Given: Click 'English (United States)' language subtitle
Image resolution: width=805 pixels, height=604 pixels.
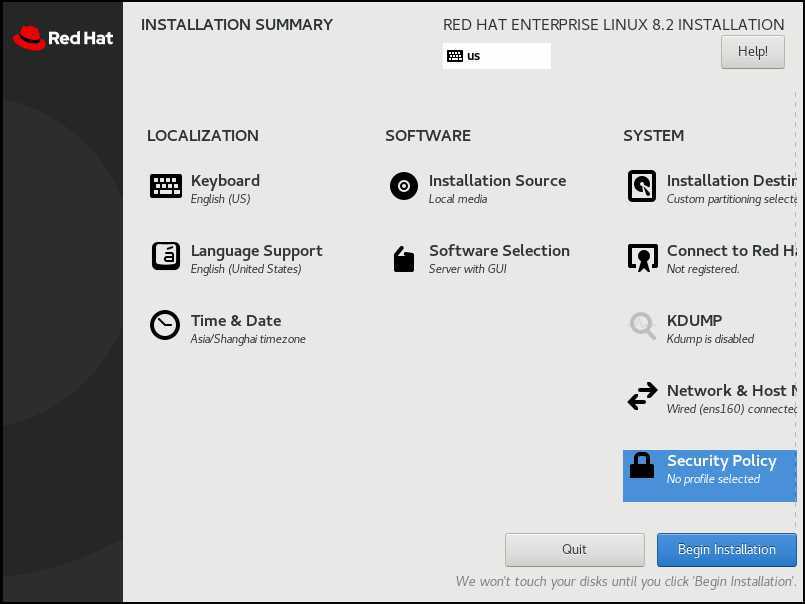Looking at the screenshot, I should (246, 269).
